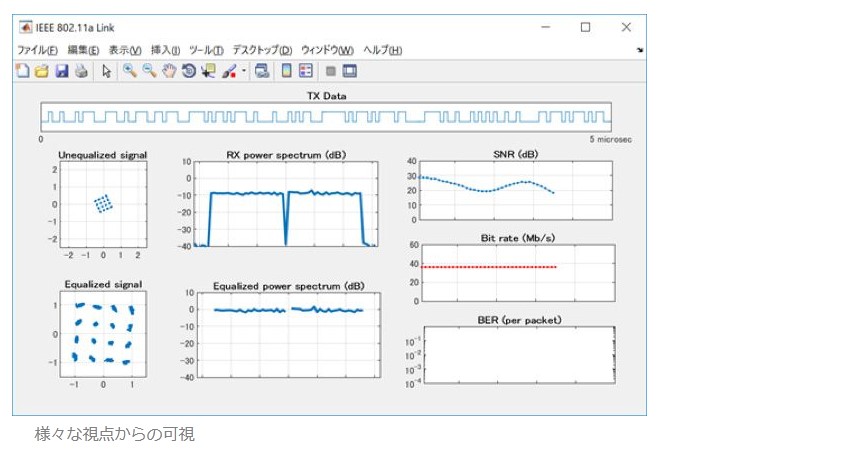
Task: Click the Link Plot toolbar button
Action: pyautogui.click(x=262, y=71)
